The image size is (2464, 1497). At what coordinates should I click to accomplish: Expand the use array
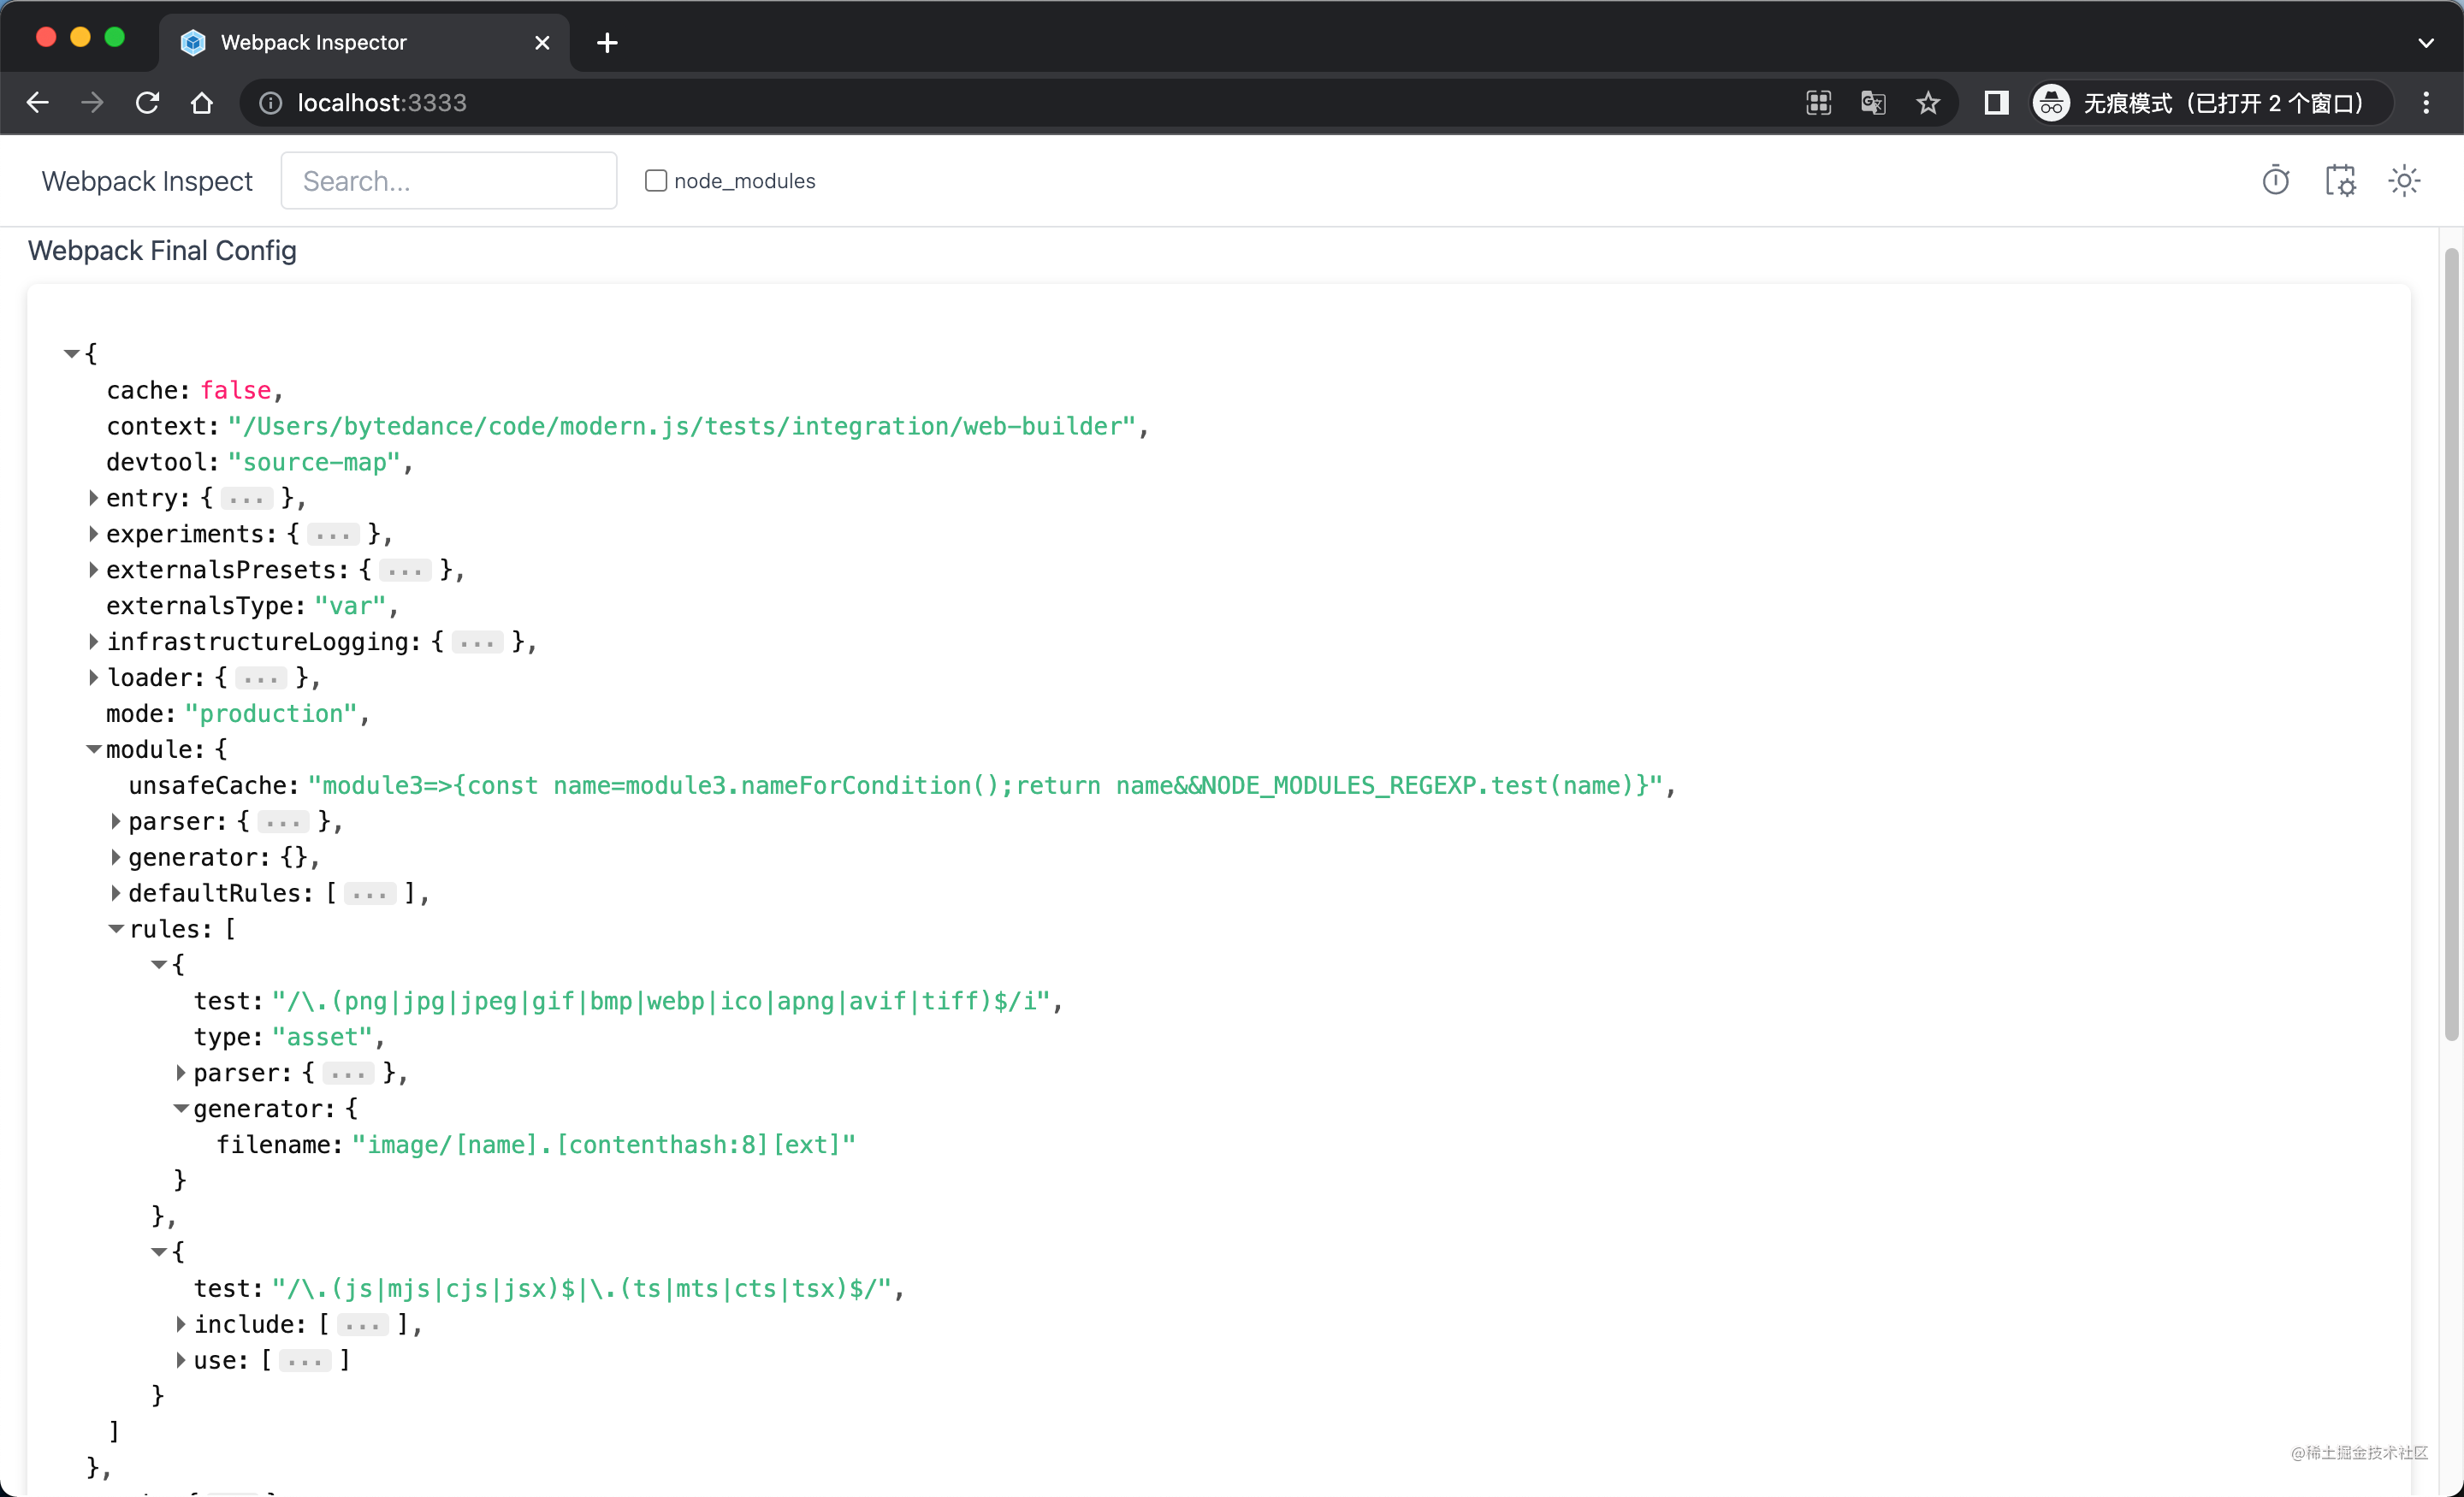181,1360
